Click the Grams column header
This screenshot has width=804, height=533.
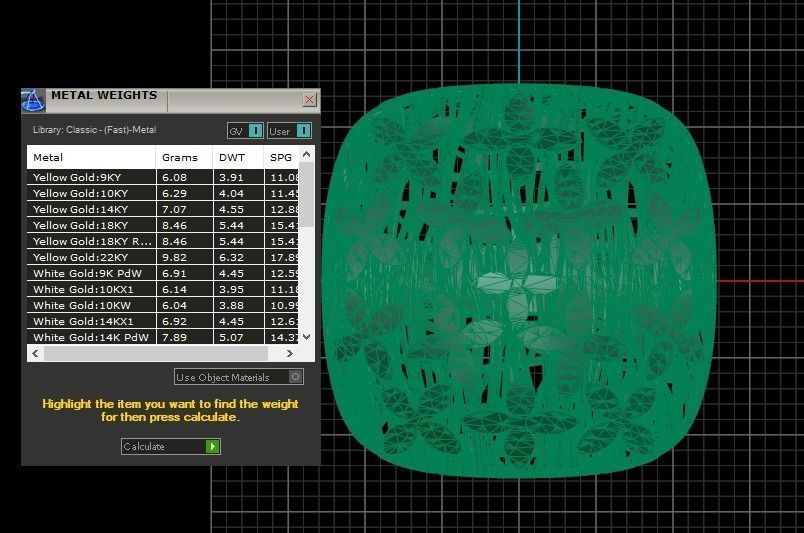pyautogui.click(x=184, y=157)
